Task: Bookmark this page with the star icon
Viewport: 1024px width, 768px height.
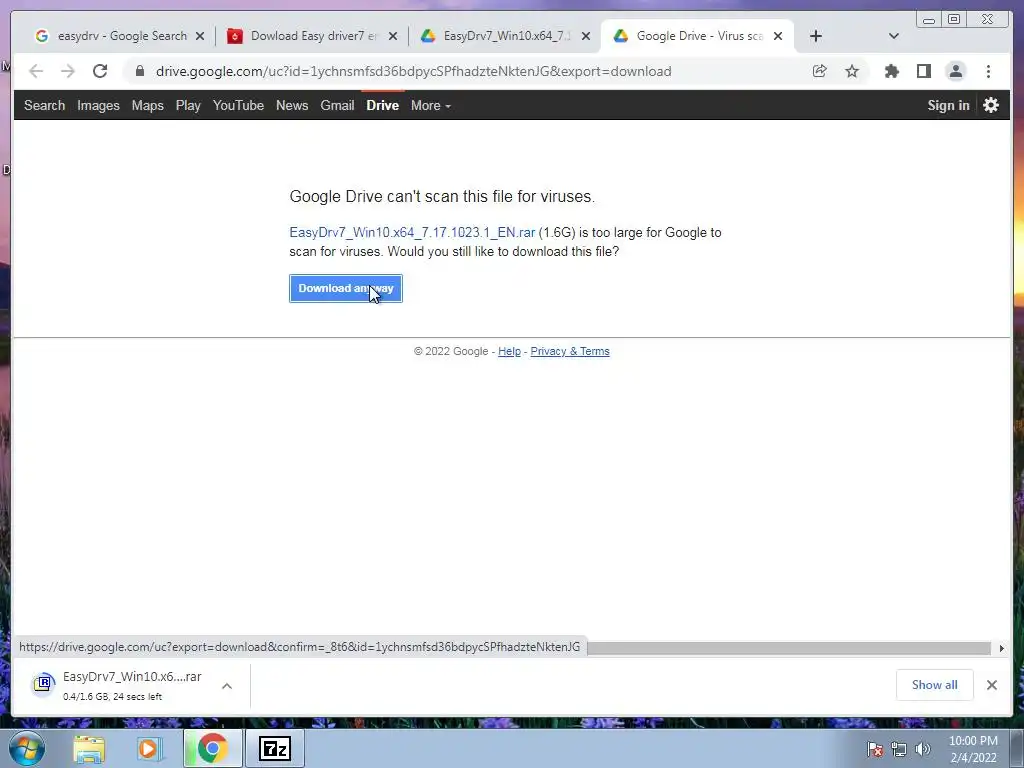Action: [x=852, y=71]
